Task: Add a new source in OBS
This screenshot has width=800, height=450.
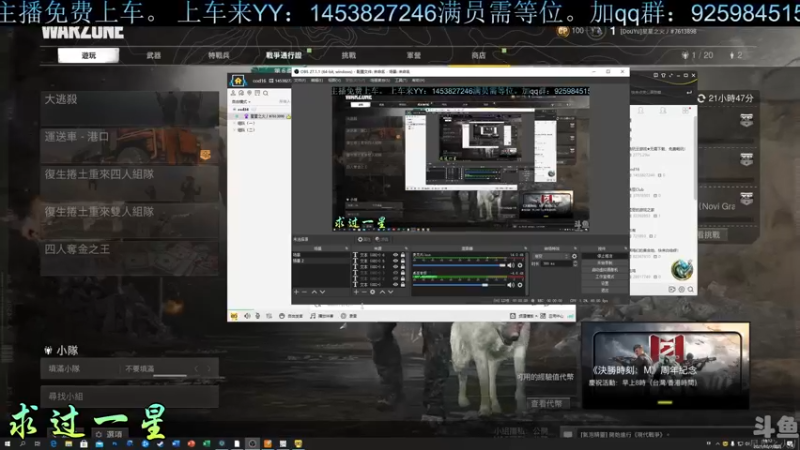Action: 356,292
